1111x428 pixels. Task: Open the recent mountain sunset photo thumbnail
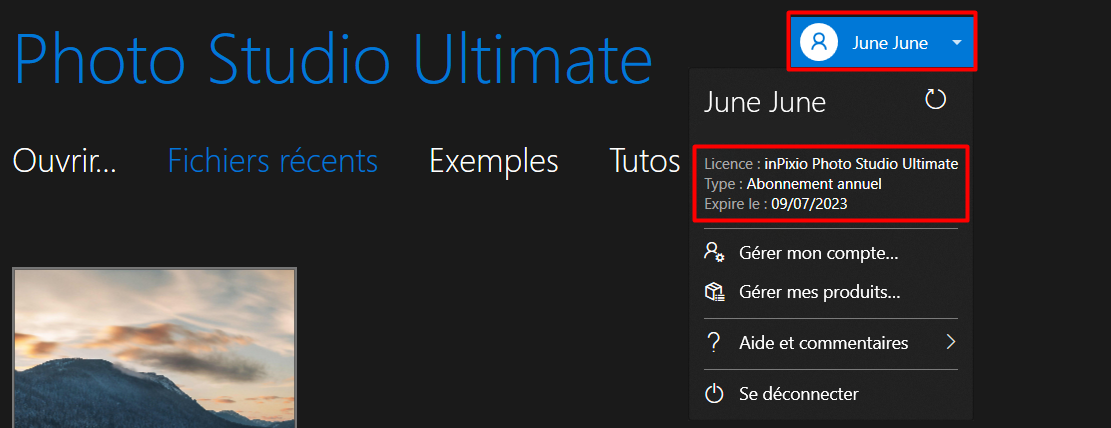pyautogui.click(x=154, y=348)
